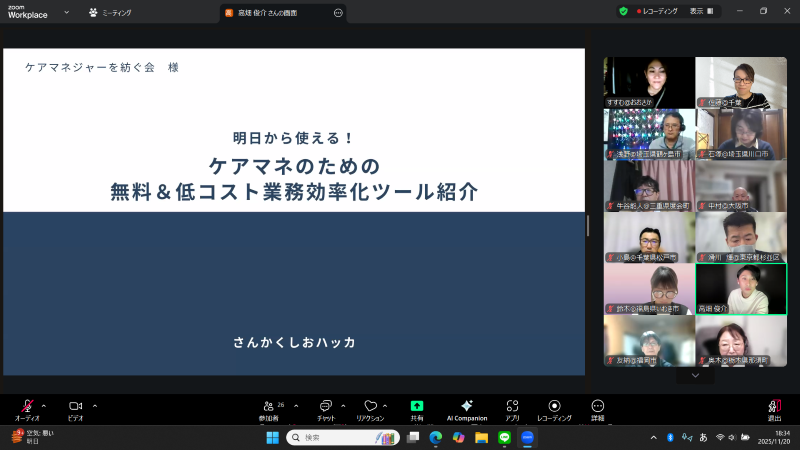800x450 pixels.
Task: Expand video options arrow beside ビデオ
Action: coord(95,405)
